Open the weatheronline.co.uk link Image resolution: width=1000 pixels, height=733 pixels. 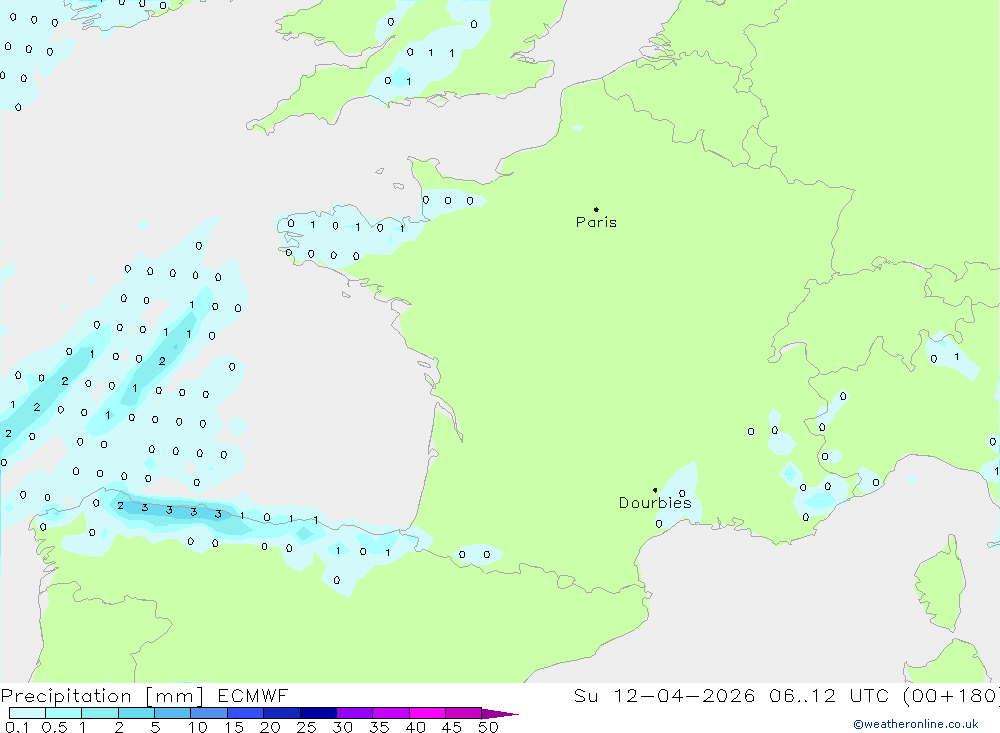coord(916,724)
